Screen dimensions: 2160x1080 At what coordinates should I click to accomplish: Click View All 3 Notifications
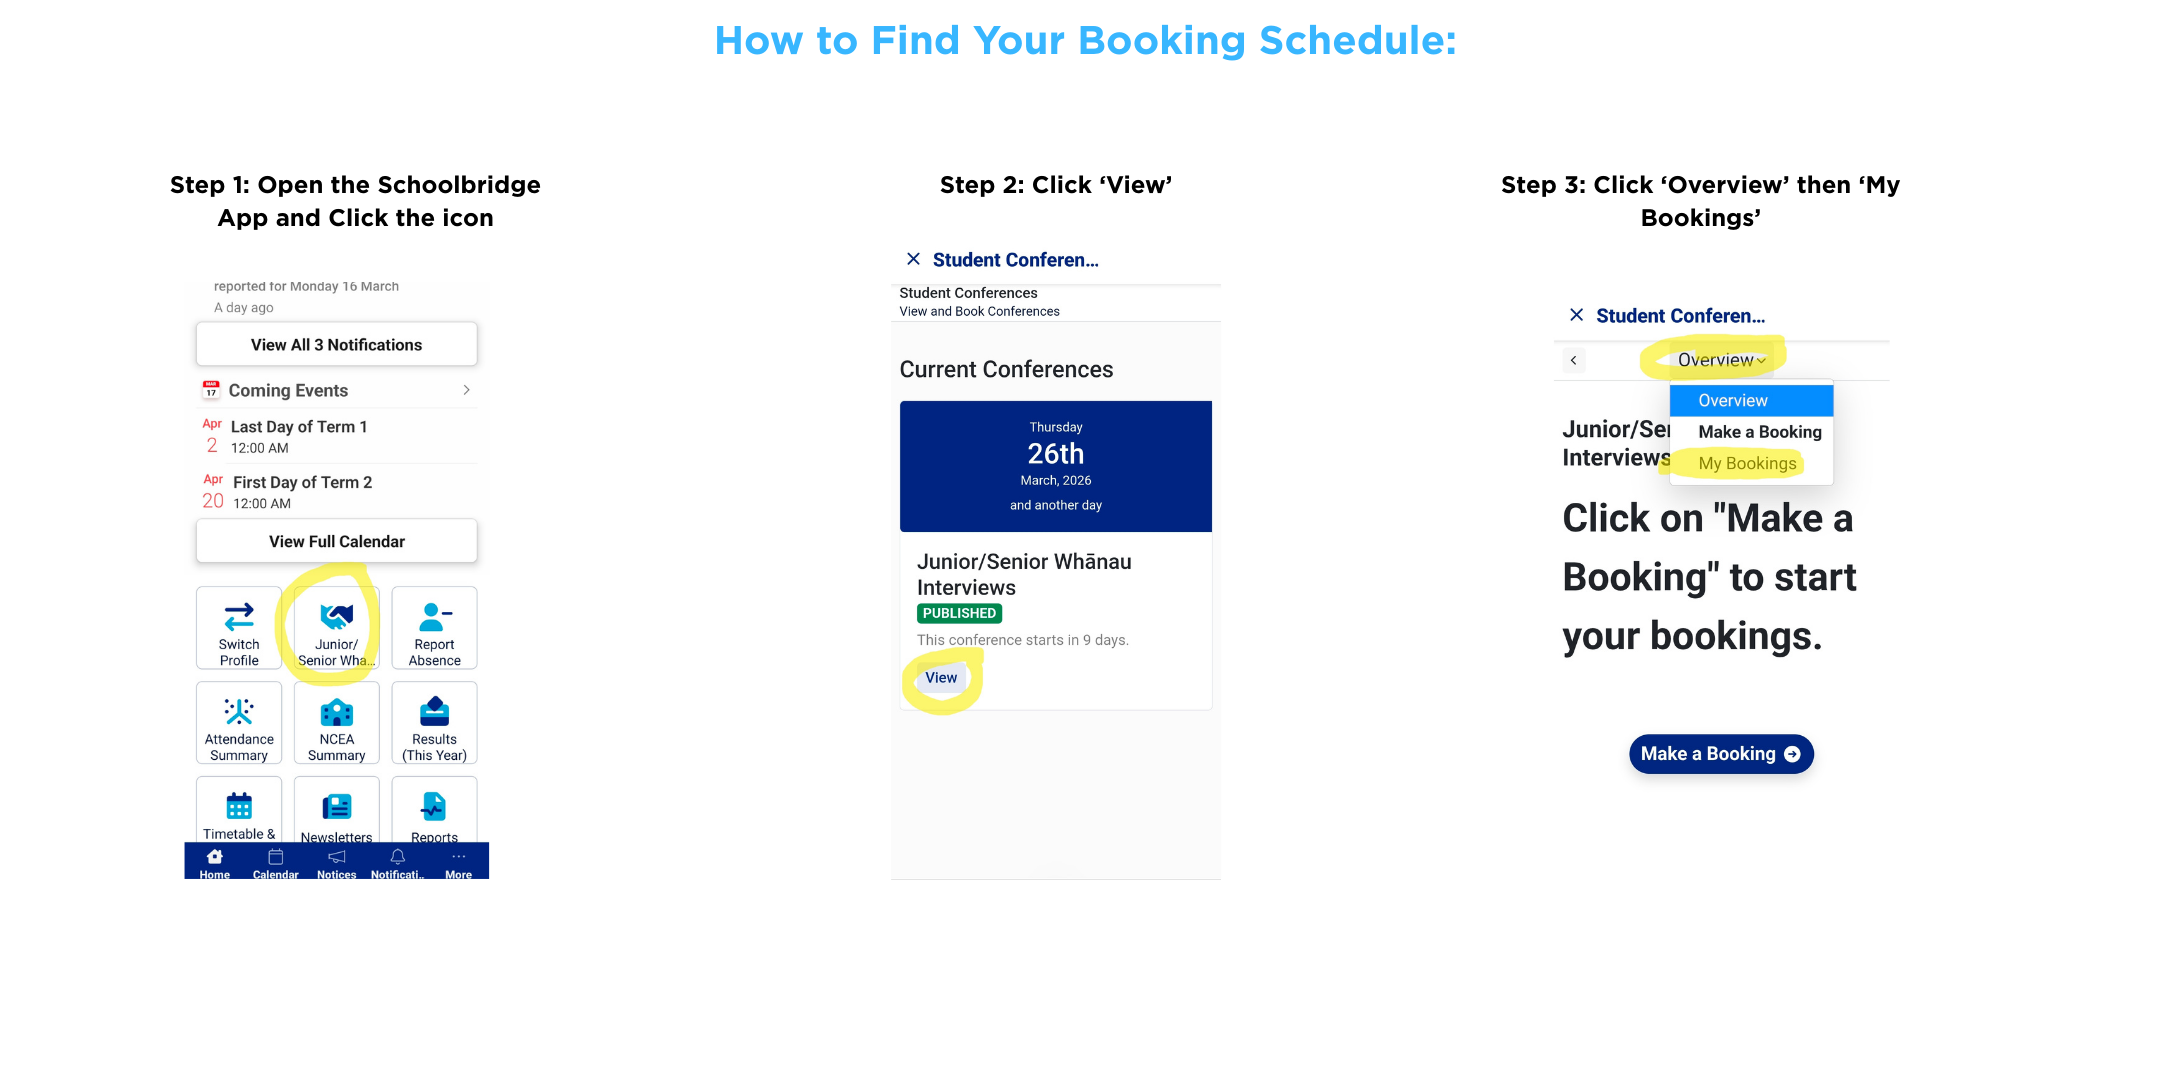tap(336, 344)
